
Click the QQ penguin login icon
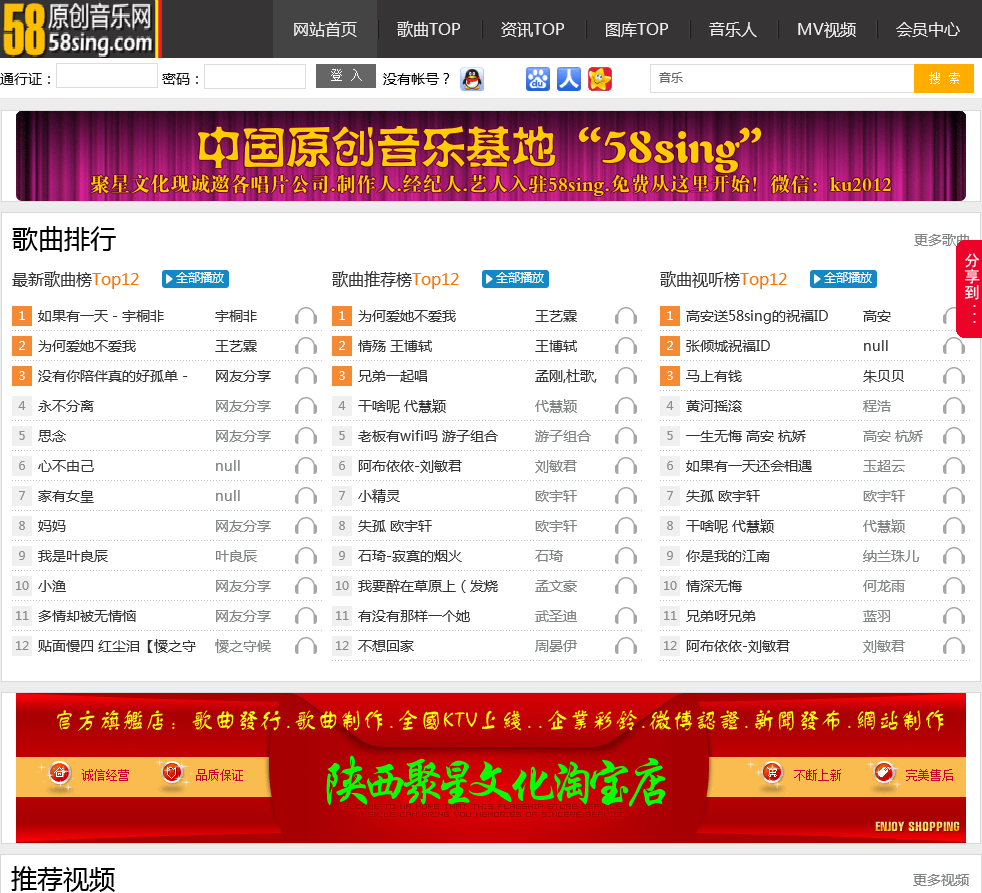[x=472, y=79]
